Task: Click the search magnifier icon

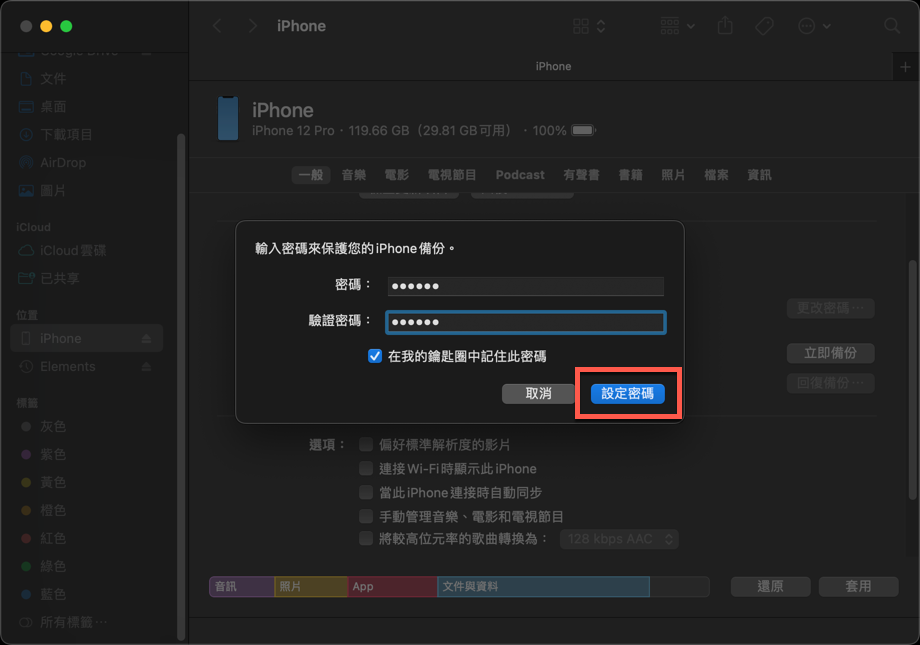Action: point(892,26)
